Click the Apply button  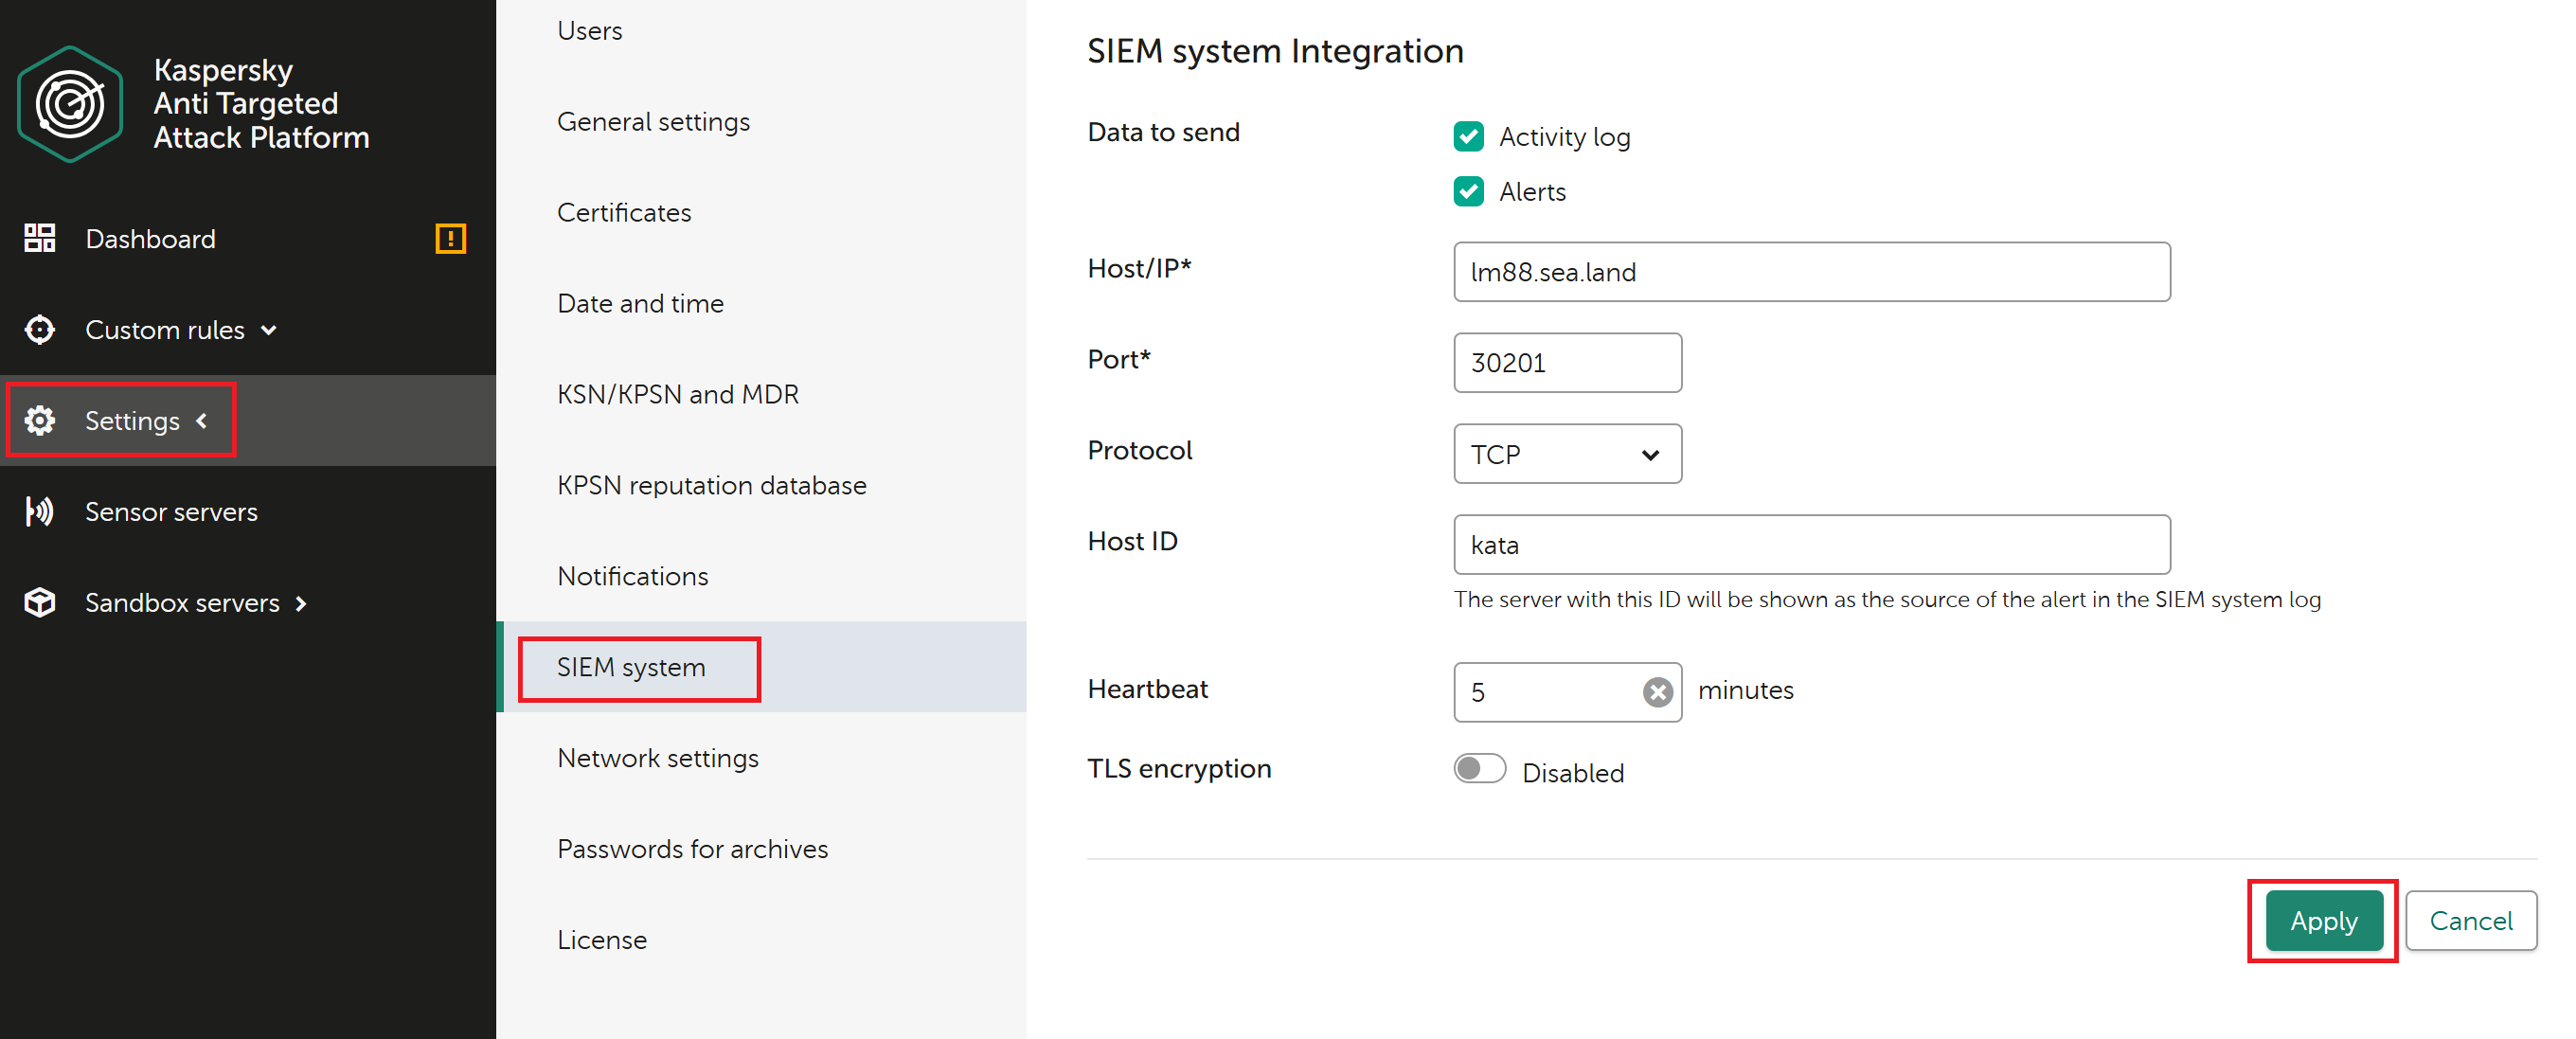tap(2323, 920)
